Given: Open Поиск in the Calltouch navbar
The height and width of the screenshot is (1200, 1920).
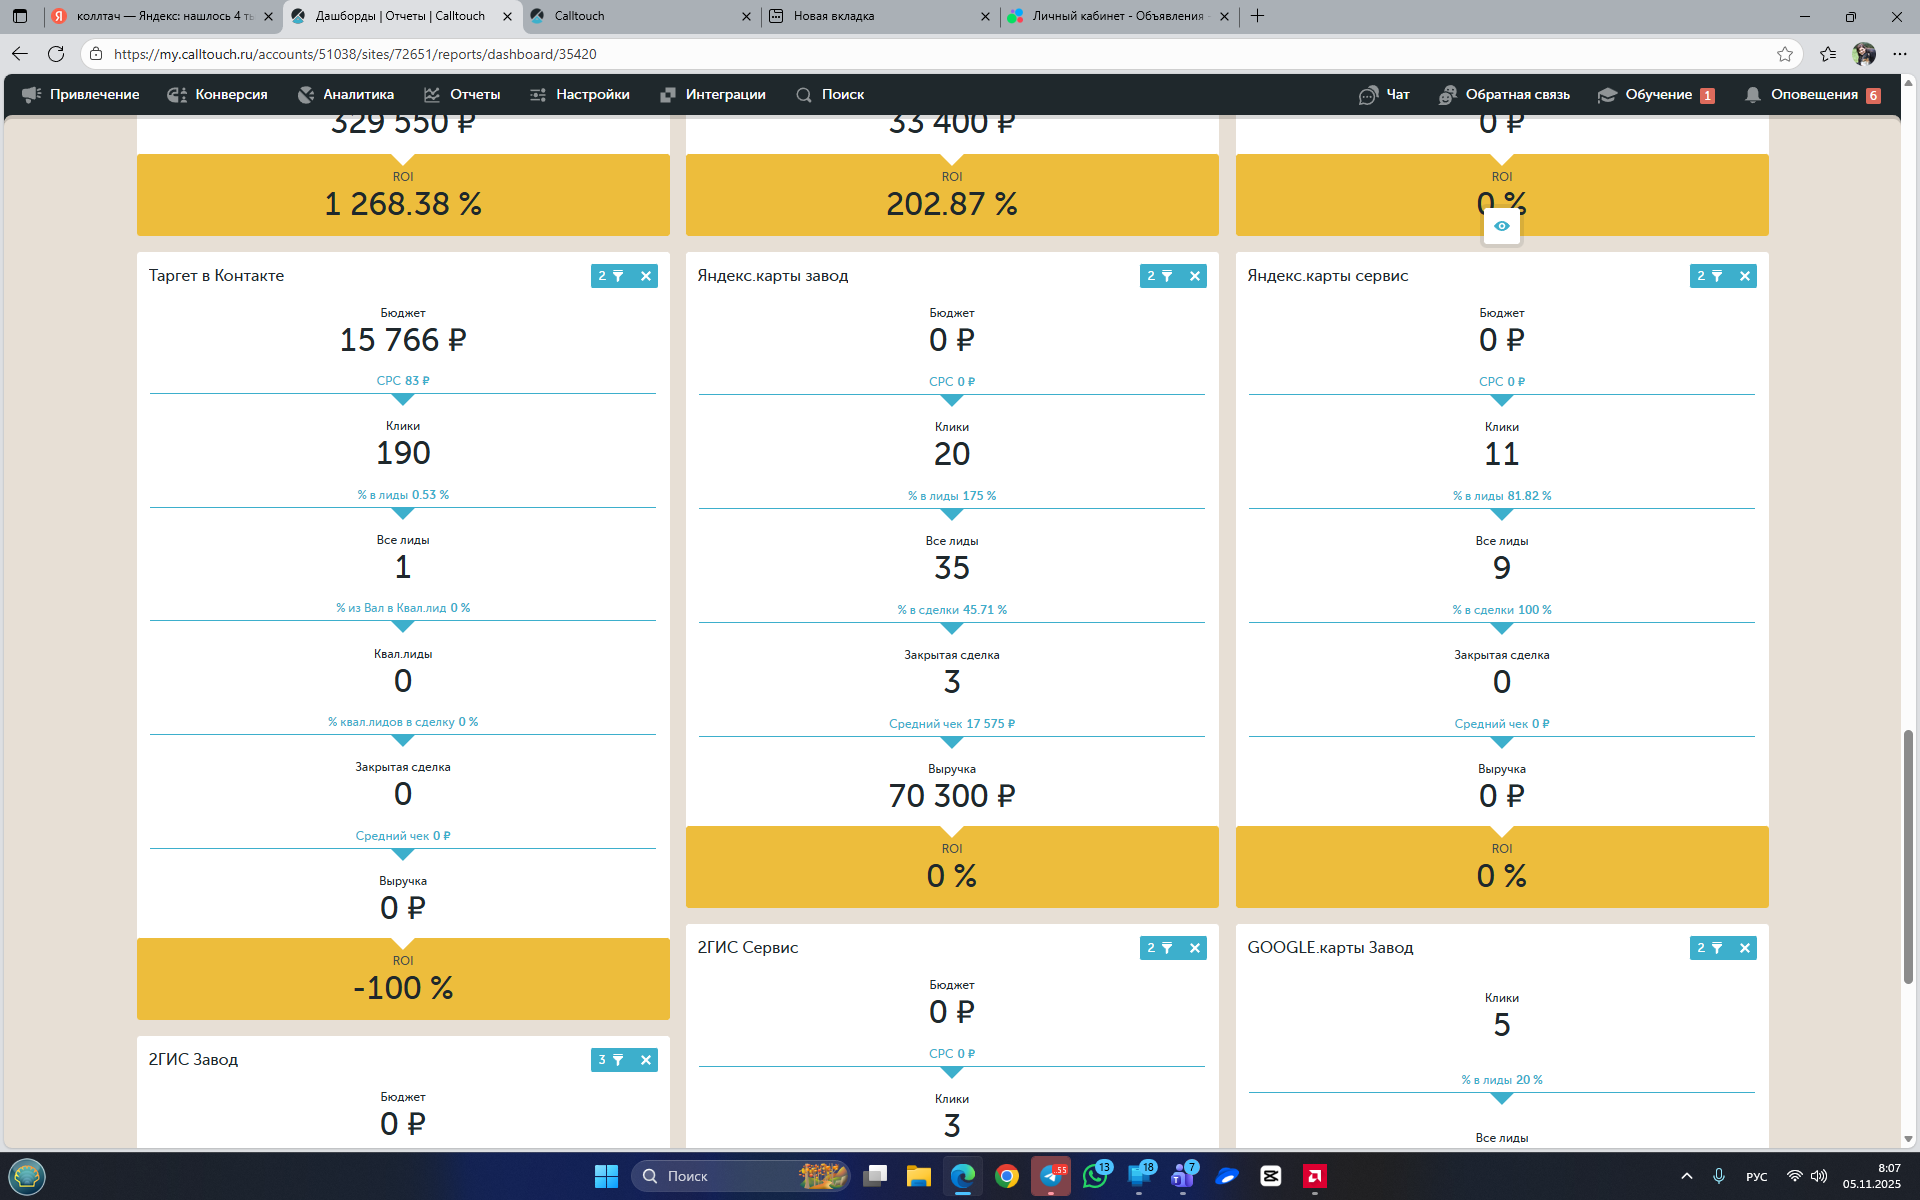Looking at the screenshot, I should 830,95.
